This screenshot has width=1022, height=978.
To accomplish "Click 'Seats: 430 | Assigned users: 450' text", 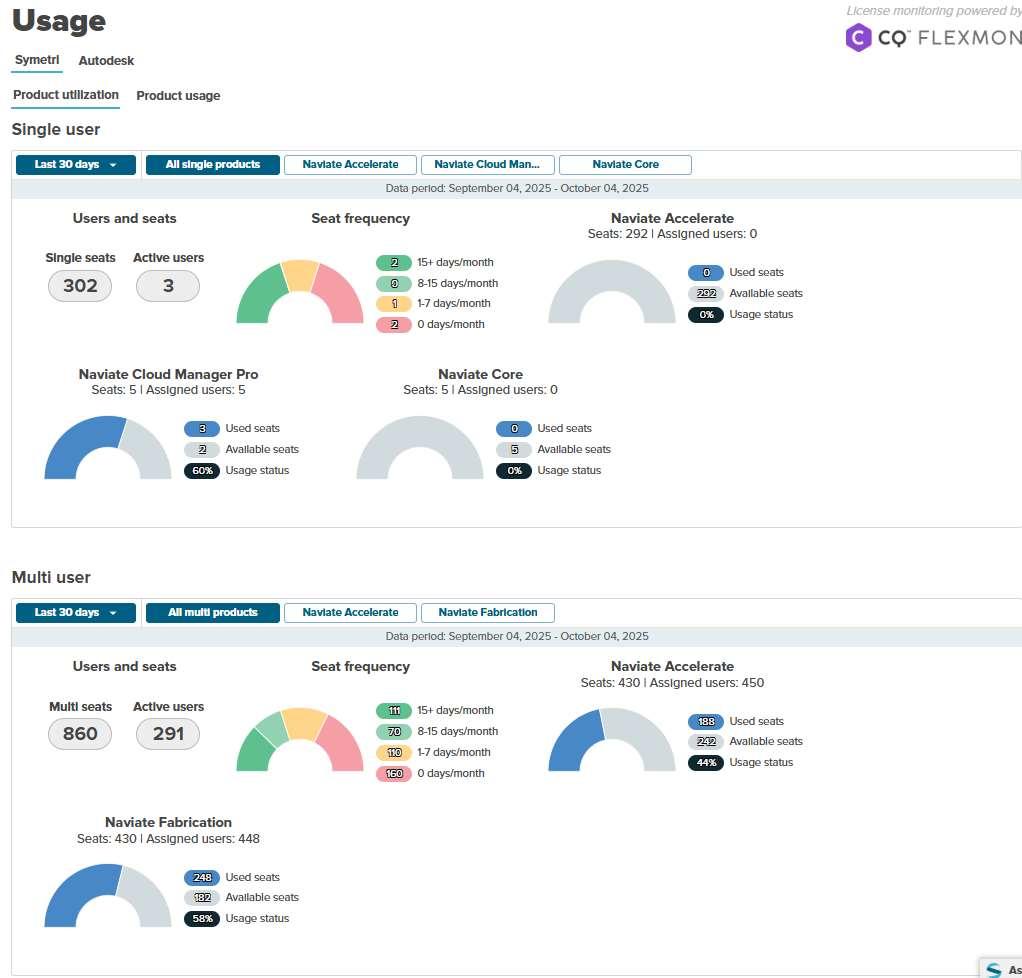I will coord(672,683).
